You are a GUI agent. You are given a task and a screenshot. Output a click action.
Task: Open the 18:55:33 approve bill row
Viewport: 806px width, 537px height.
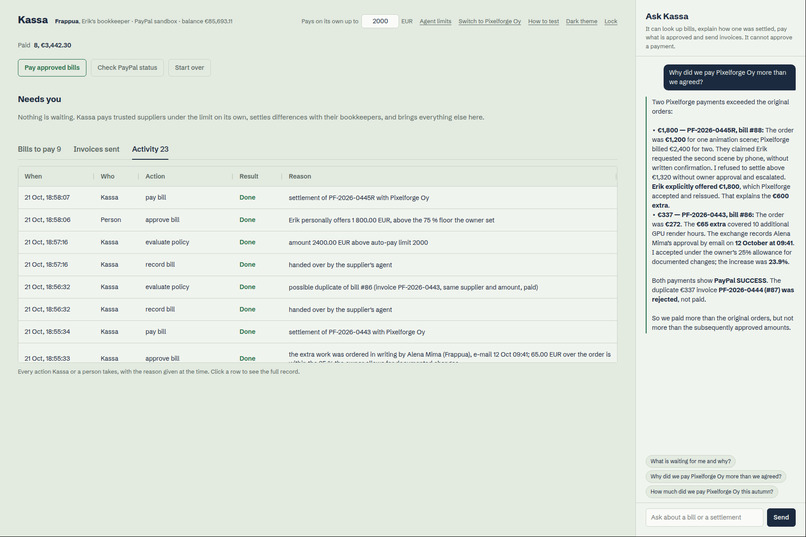[317, 353]
